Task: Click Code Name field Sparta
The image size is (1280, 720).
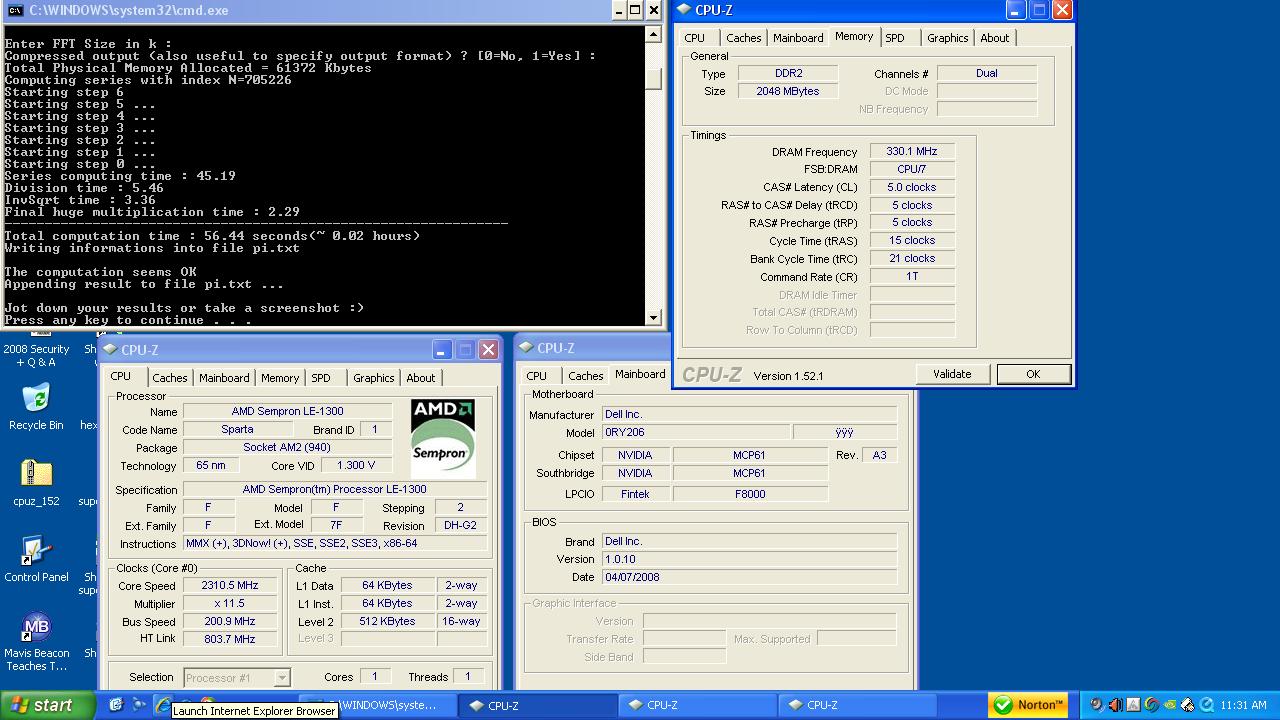Action: pos(237,429)
